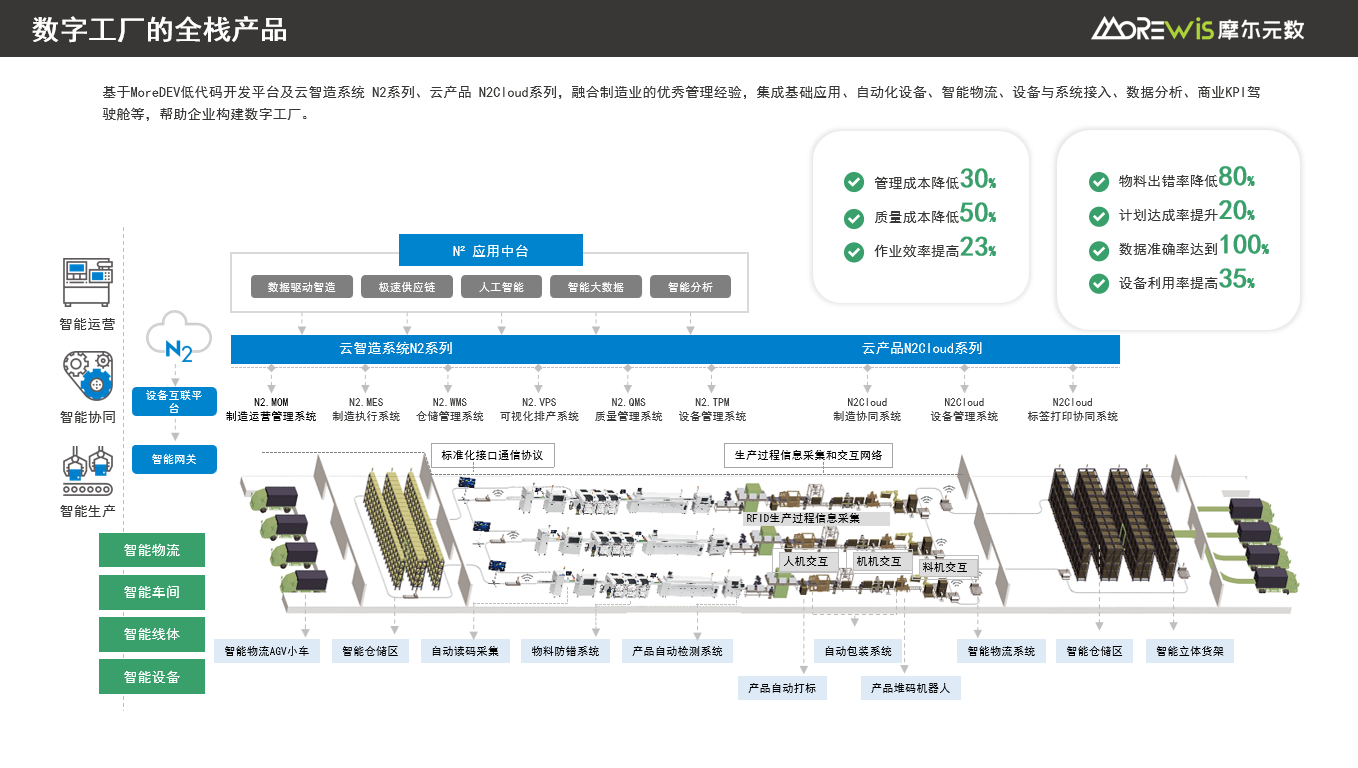The image size is (1358, 768).
Task: Click the 智能分析 button
Action: coord(690,287)
